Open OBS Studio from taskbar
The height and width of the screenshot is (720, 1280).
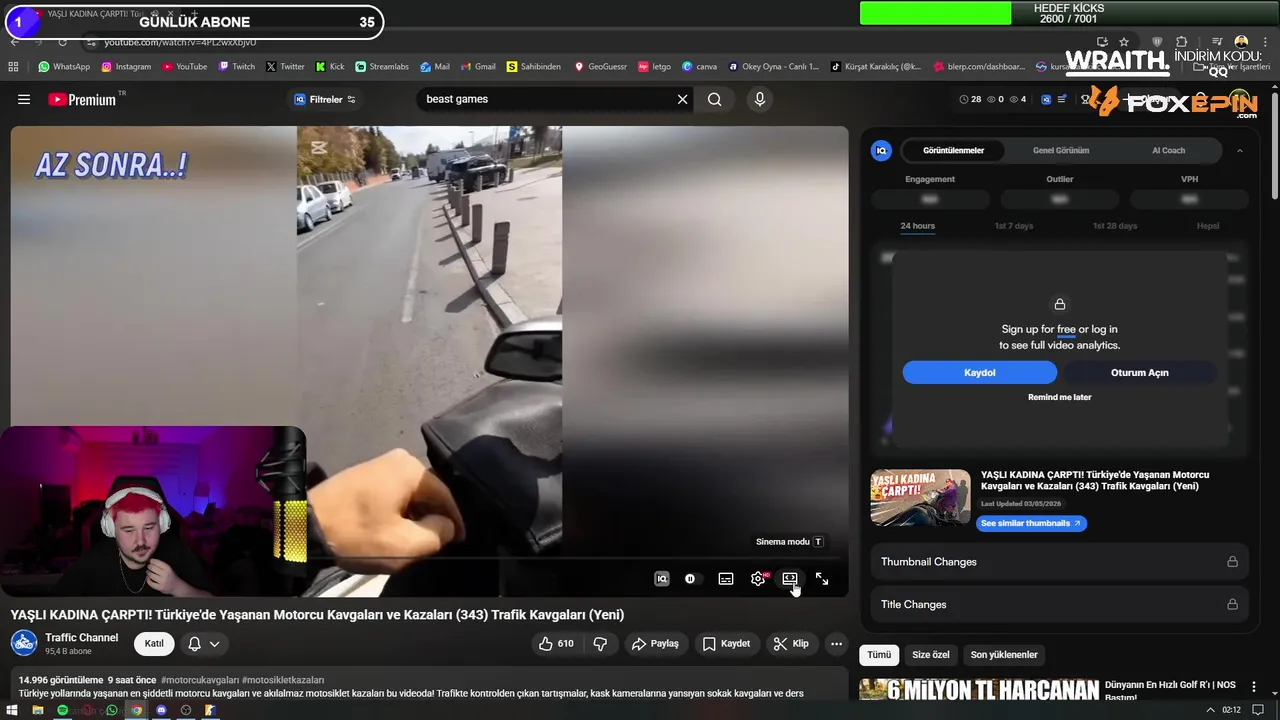(186, 710)
